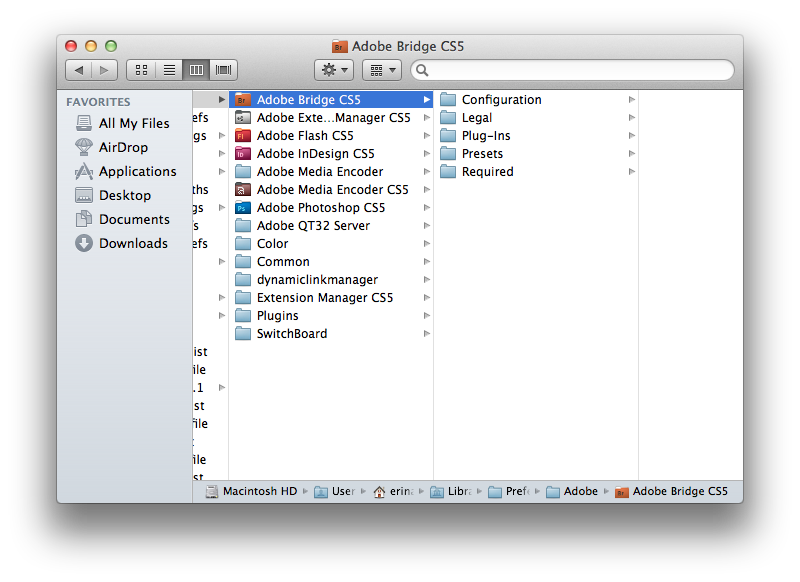Expand arrow next to Legal
Viewport: 800px width, 582px height.
point(632,117)
